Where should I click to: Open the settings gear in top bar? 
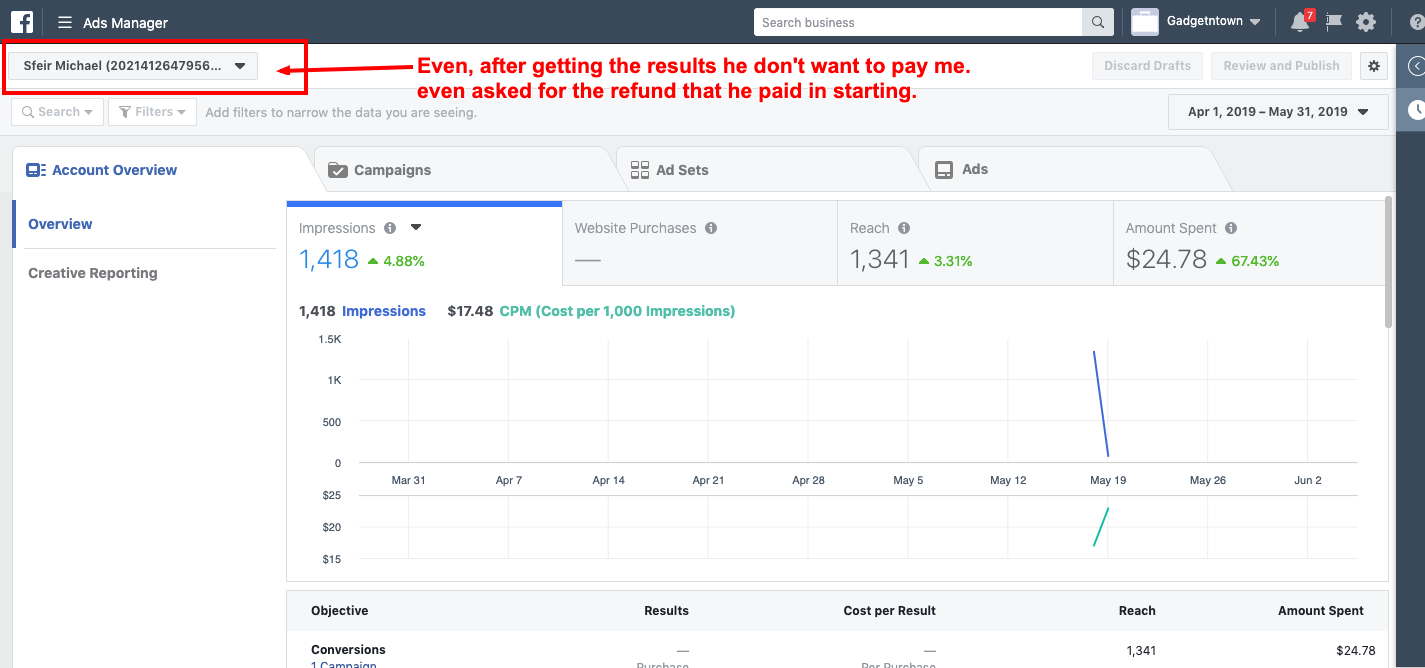click(1366, 22)
